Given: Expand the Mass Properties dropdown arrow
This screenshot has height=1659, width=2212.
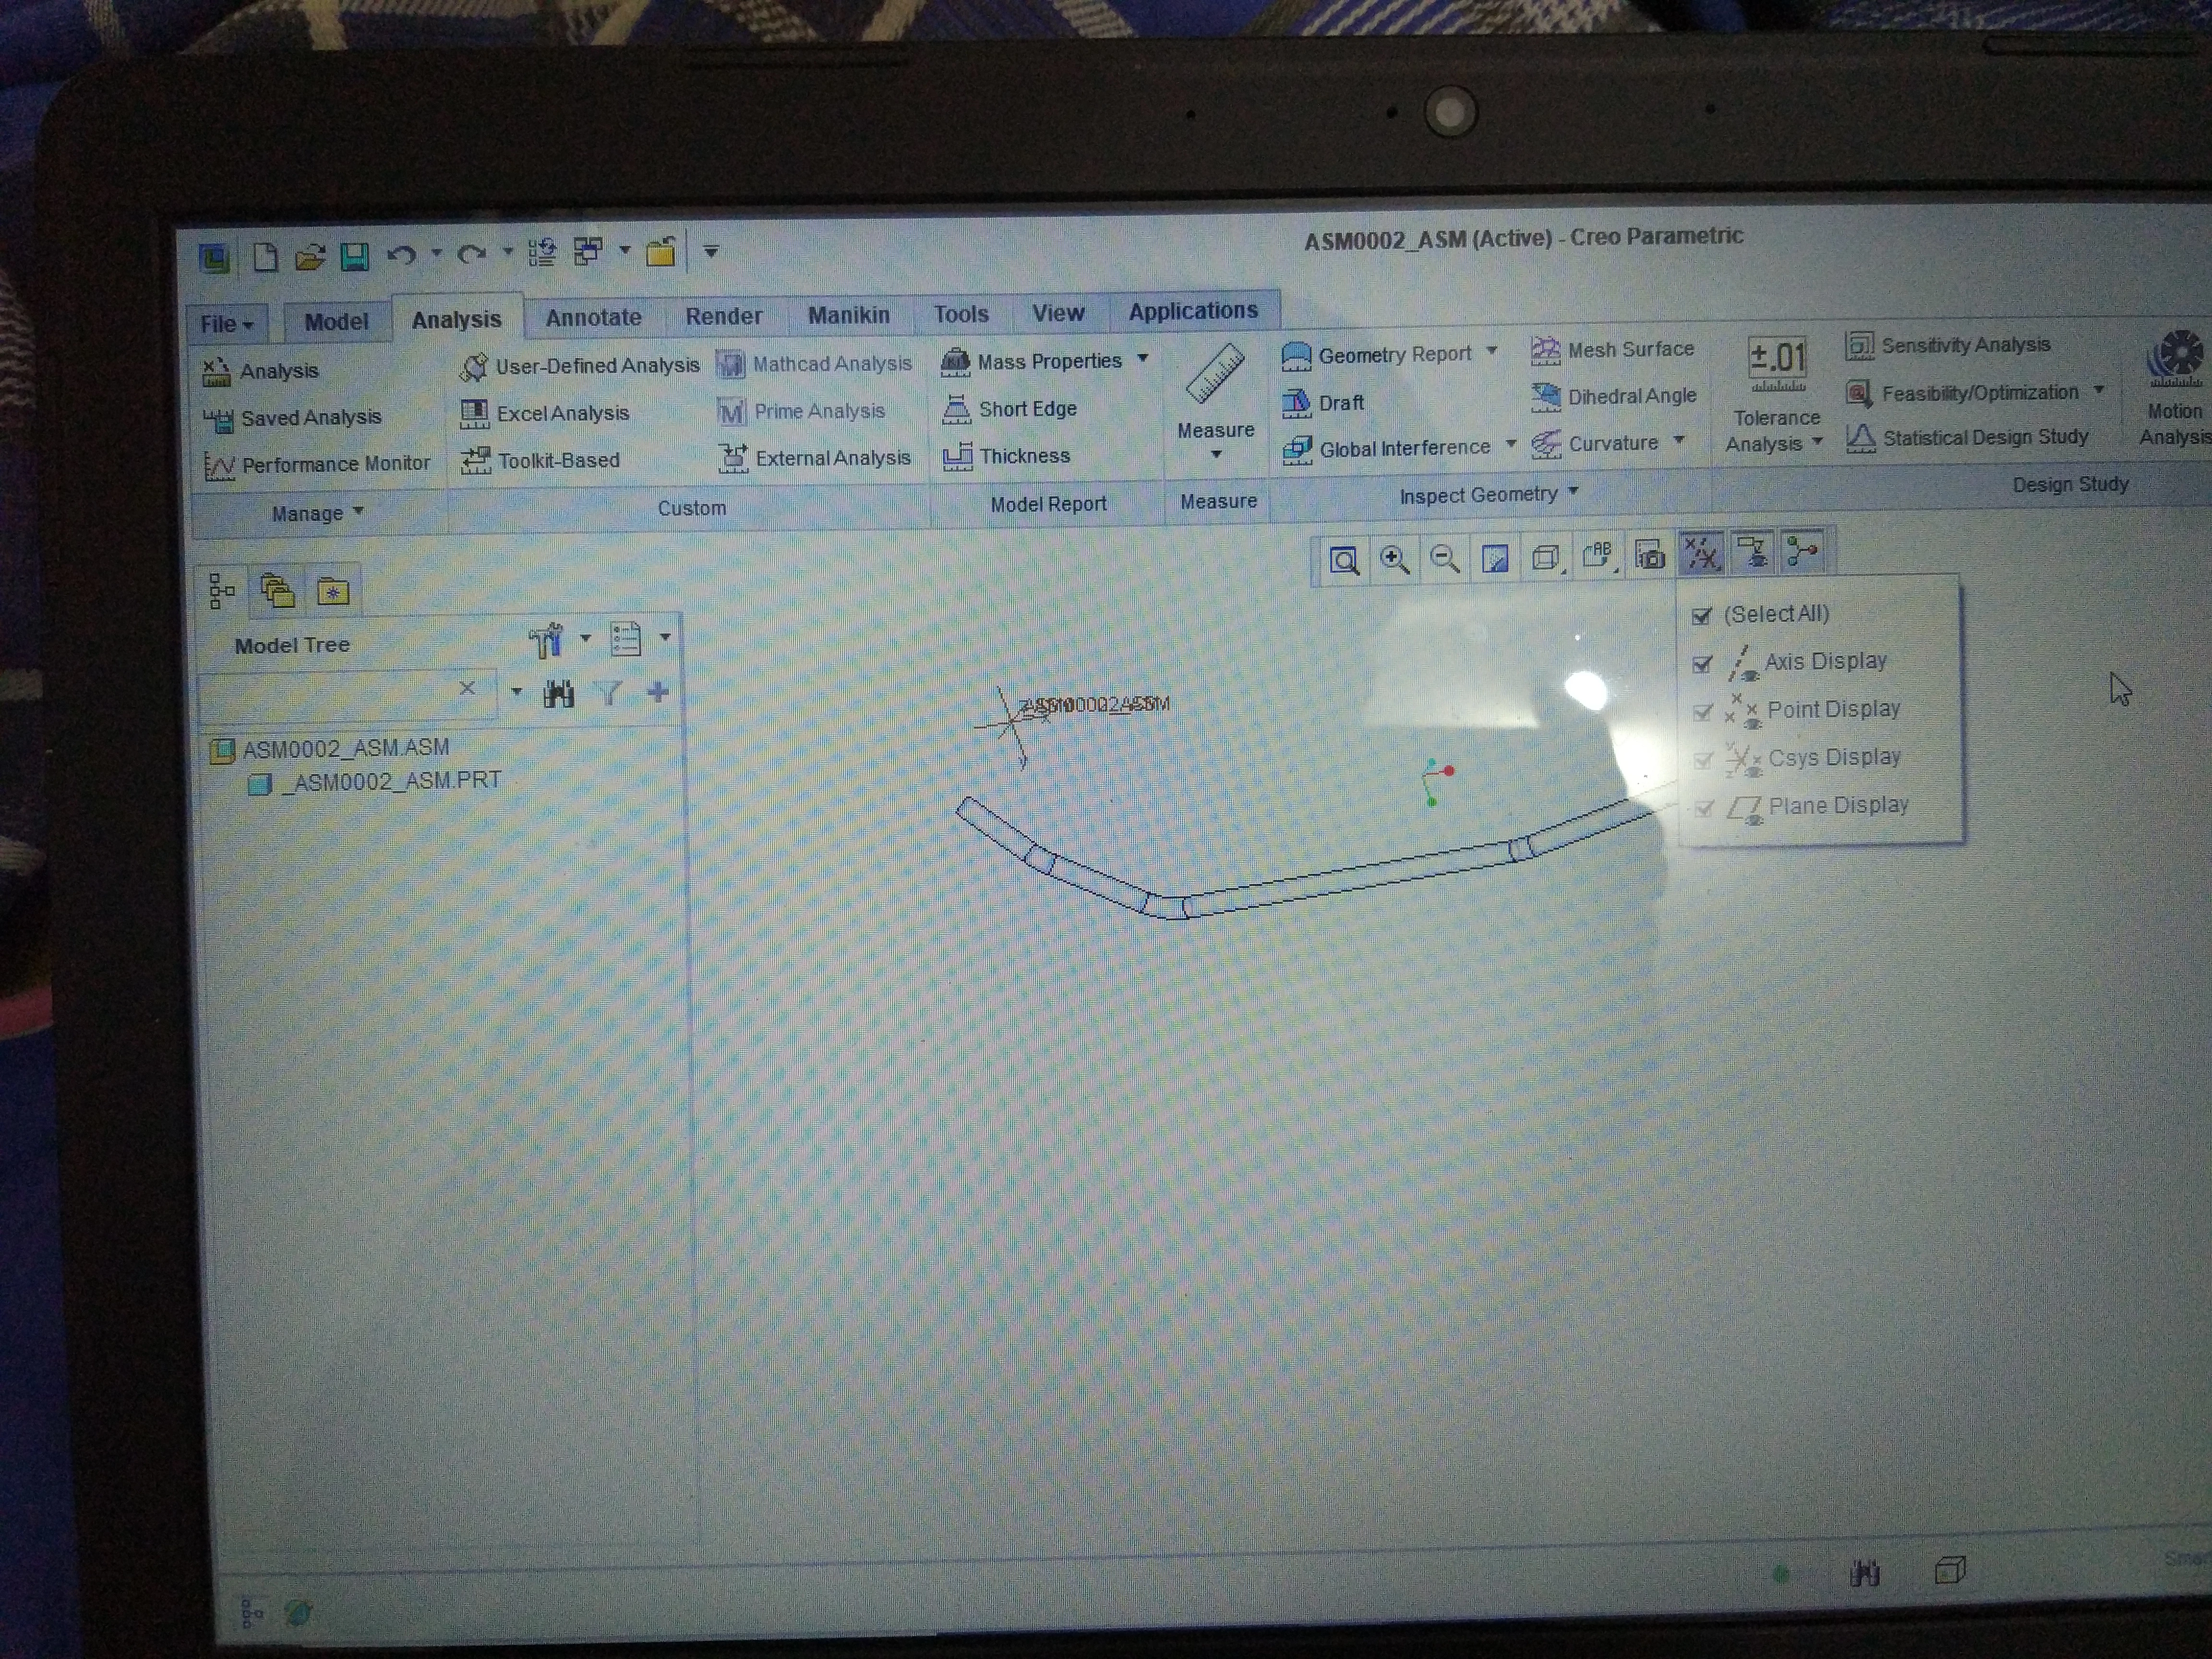Looking at the screenshot, I should tap(1143, 358).
